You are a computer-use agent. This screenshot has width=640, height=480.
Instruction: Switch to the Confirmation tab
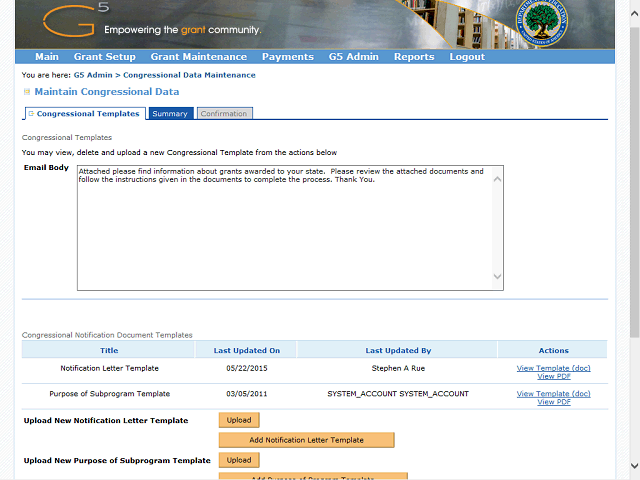[x=224, y=113]
